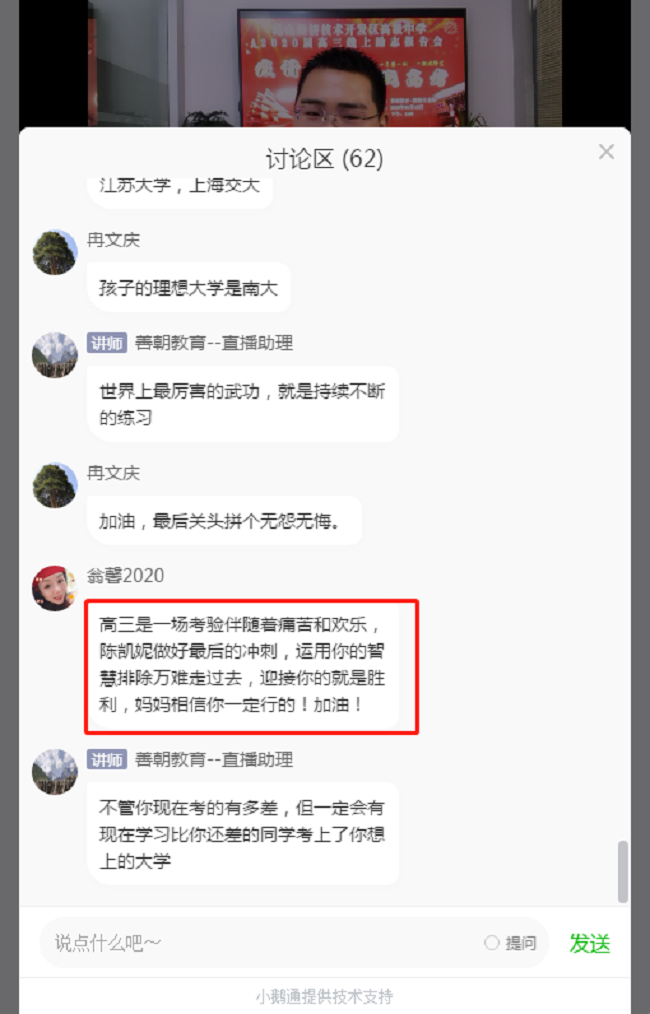Image resolution: width=650 pixels, height=1014 pixels.
Task: Click the 世界上最厉害的武功 message bubble
Action: coord(243,404)
